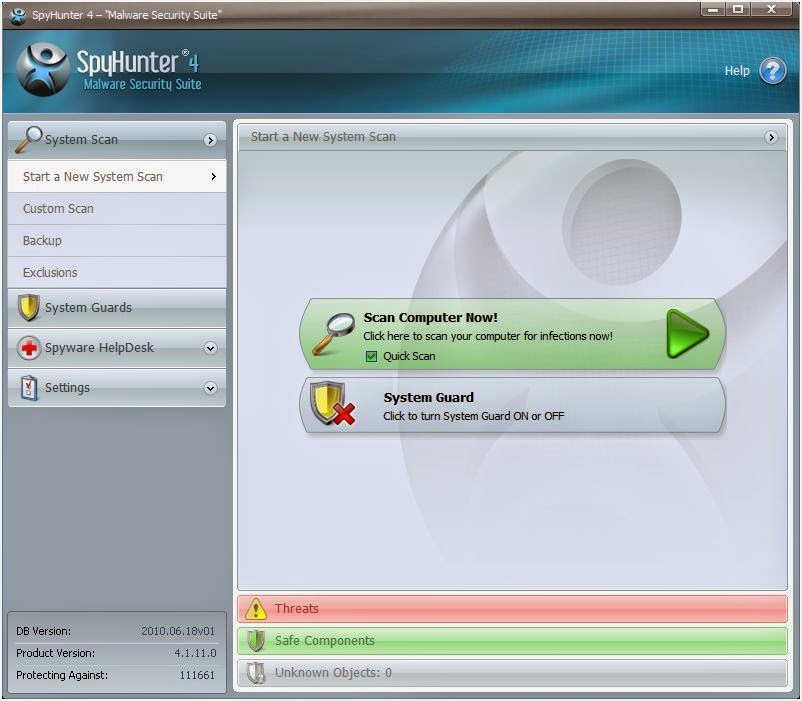802x701 pixels.
Task: Click the blue Help question mark icon
Action: tap(772, 71)
